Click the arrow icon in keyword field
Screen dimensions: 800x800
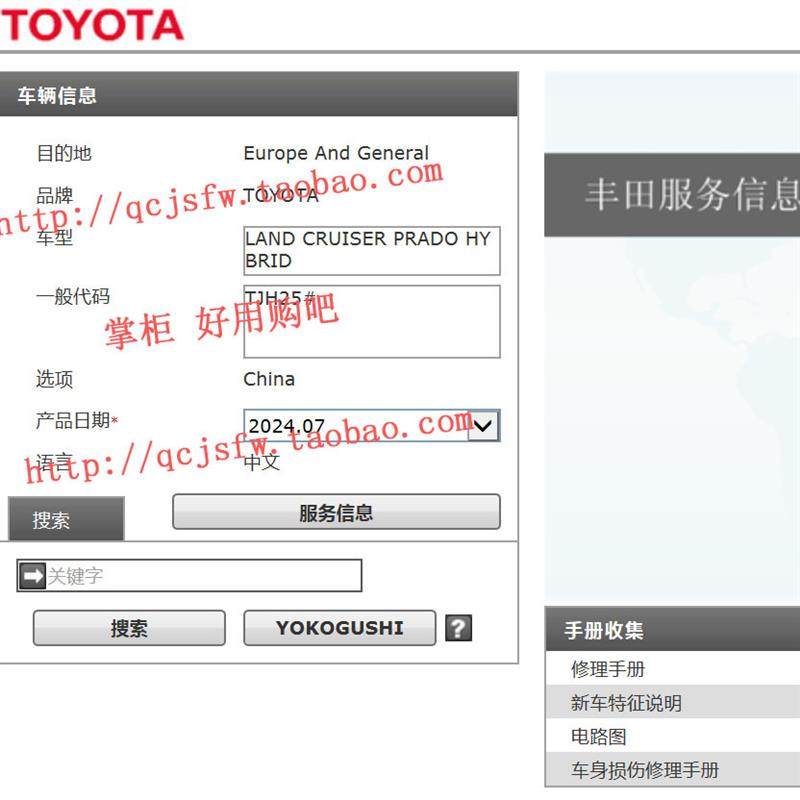point(33,576)
